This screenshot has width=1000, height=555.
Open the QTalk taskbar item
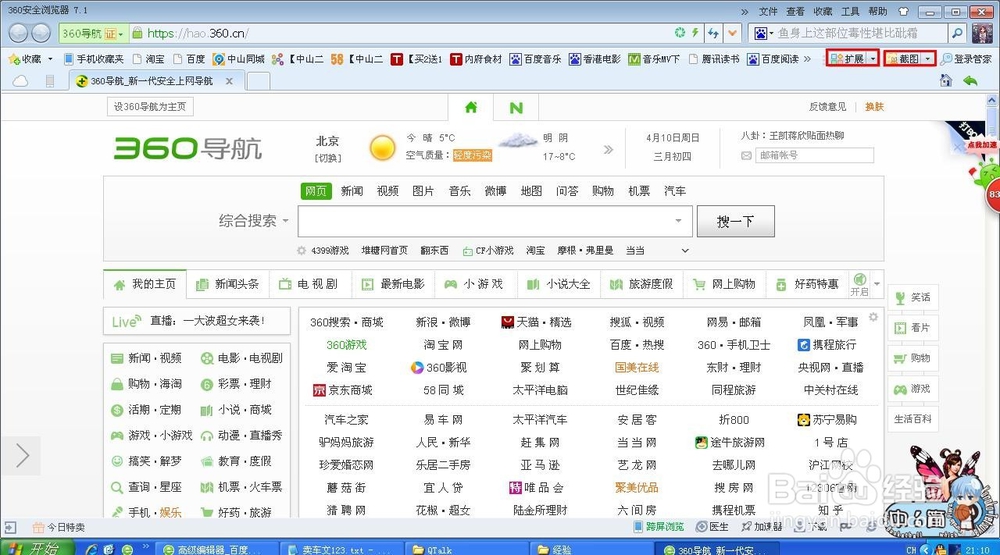[x=466, y=549]
